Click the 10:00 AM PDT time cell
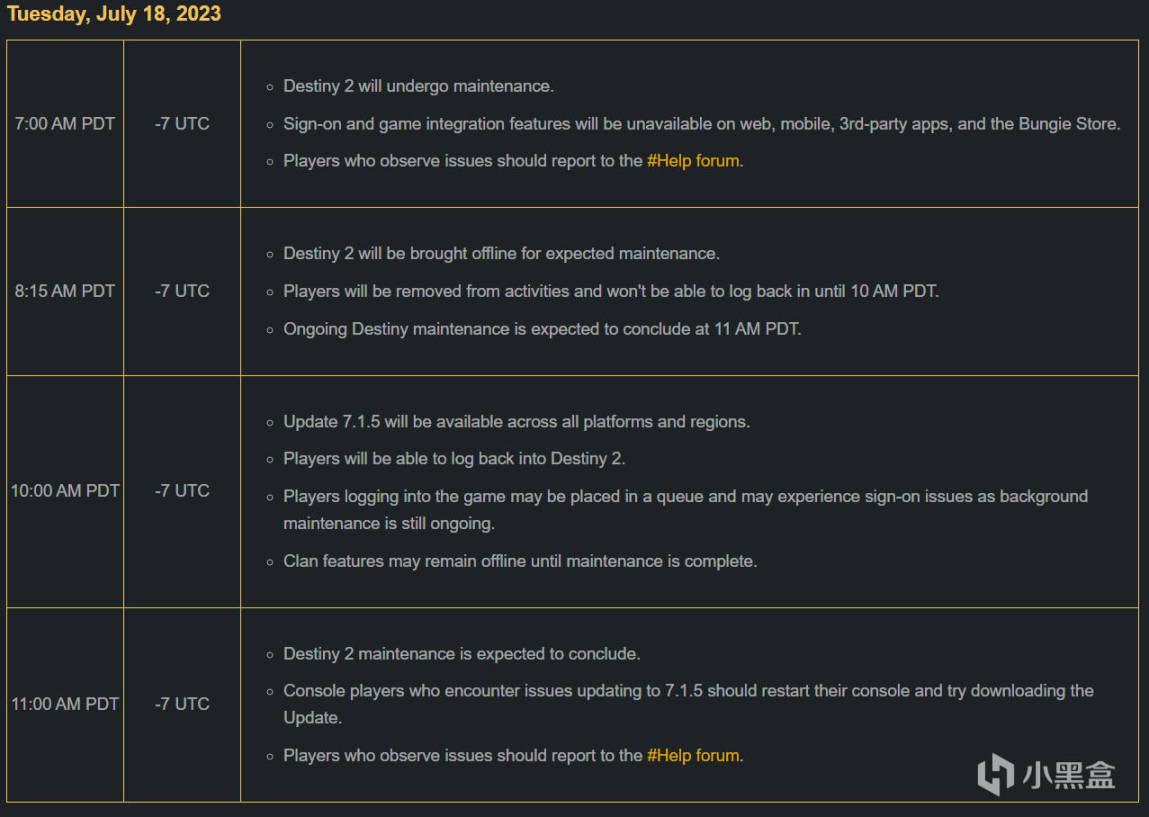The height and width of the screenshot is (817, 1149). [x=64, y=490]
